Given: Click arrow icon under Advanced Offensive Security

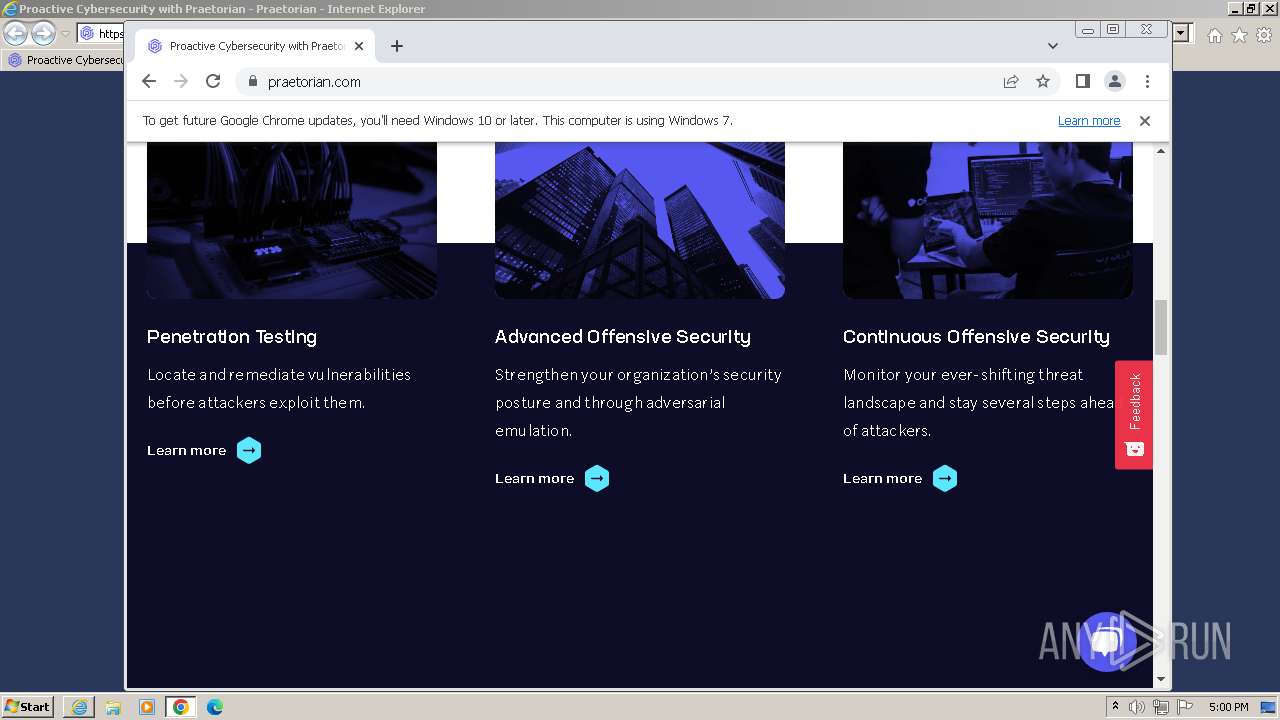Looking at the screenshot, I should [x=597, y=479].
